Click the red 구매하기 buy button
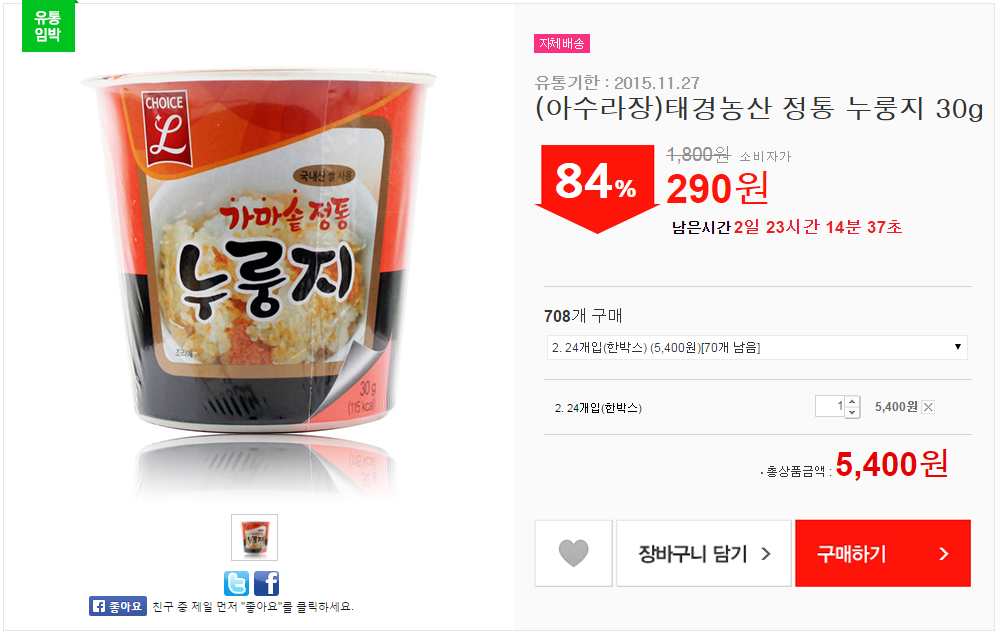 tap(883, 554)
